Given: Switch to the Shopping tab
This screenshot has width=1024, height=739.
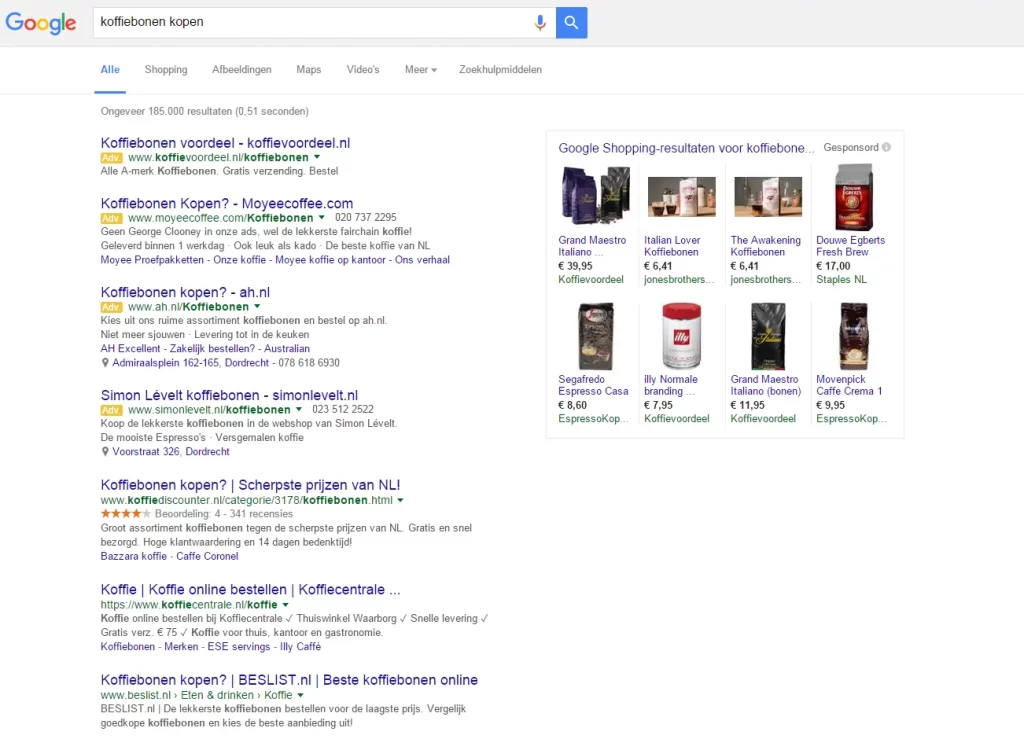Looking at the screenshot, I should click(x=166, y=70).
